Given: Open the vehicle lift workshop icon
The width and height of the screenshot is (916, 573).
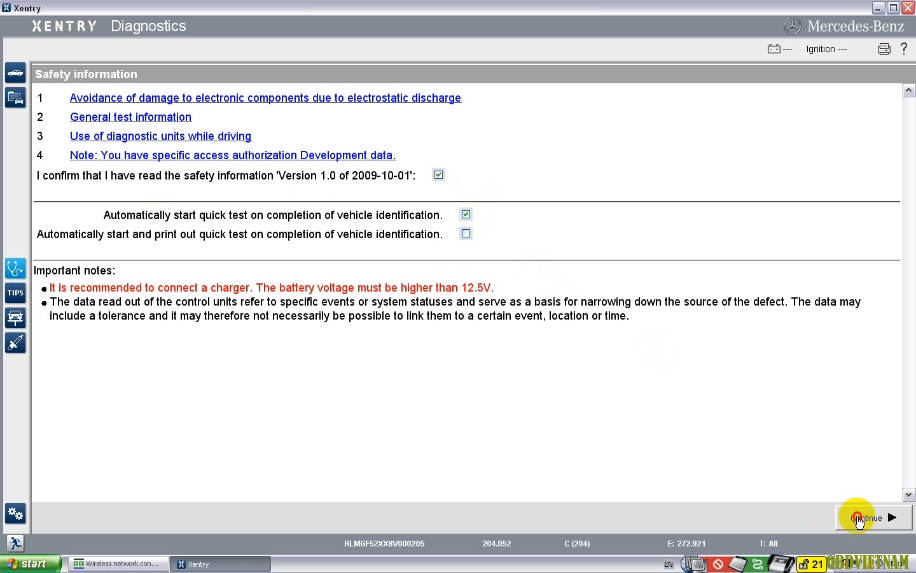Looking at the screenshot, I should point(15,318).
